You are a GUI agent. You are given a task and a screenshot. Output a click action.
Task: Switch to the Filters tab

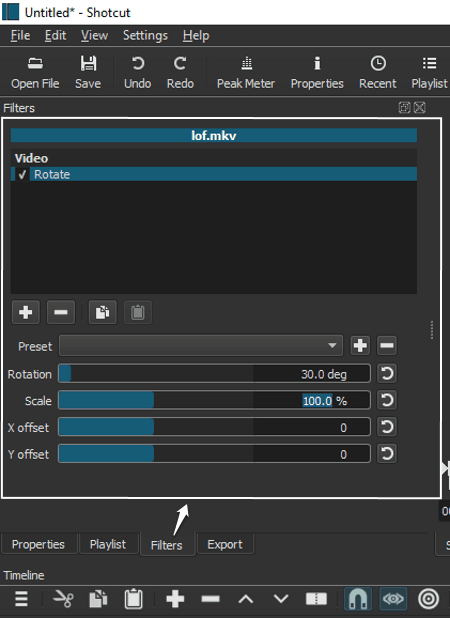(167, 545)
